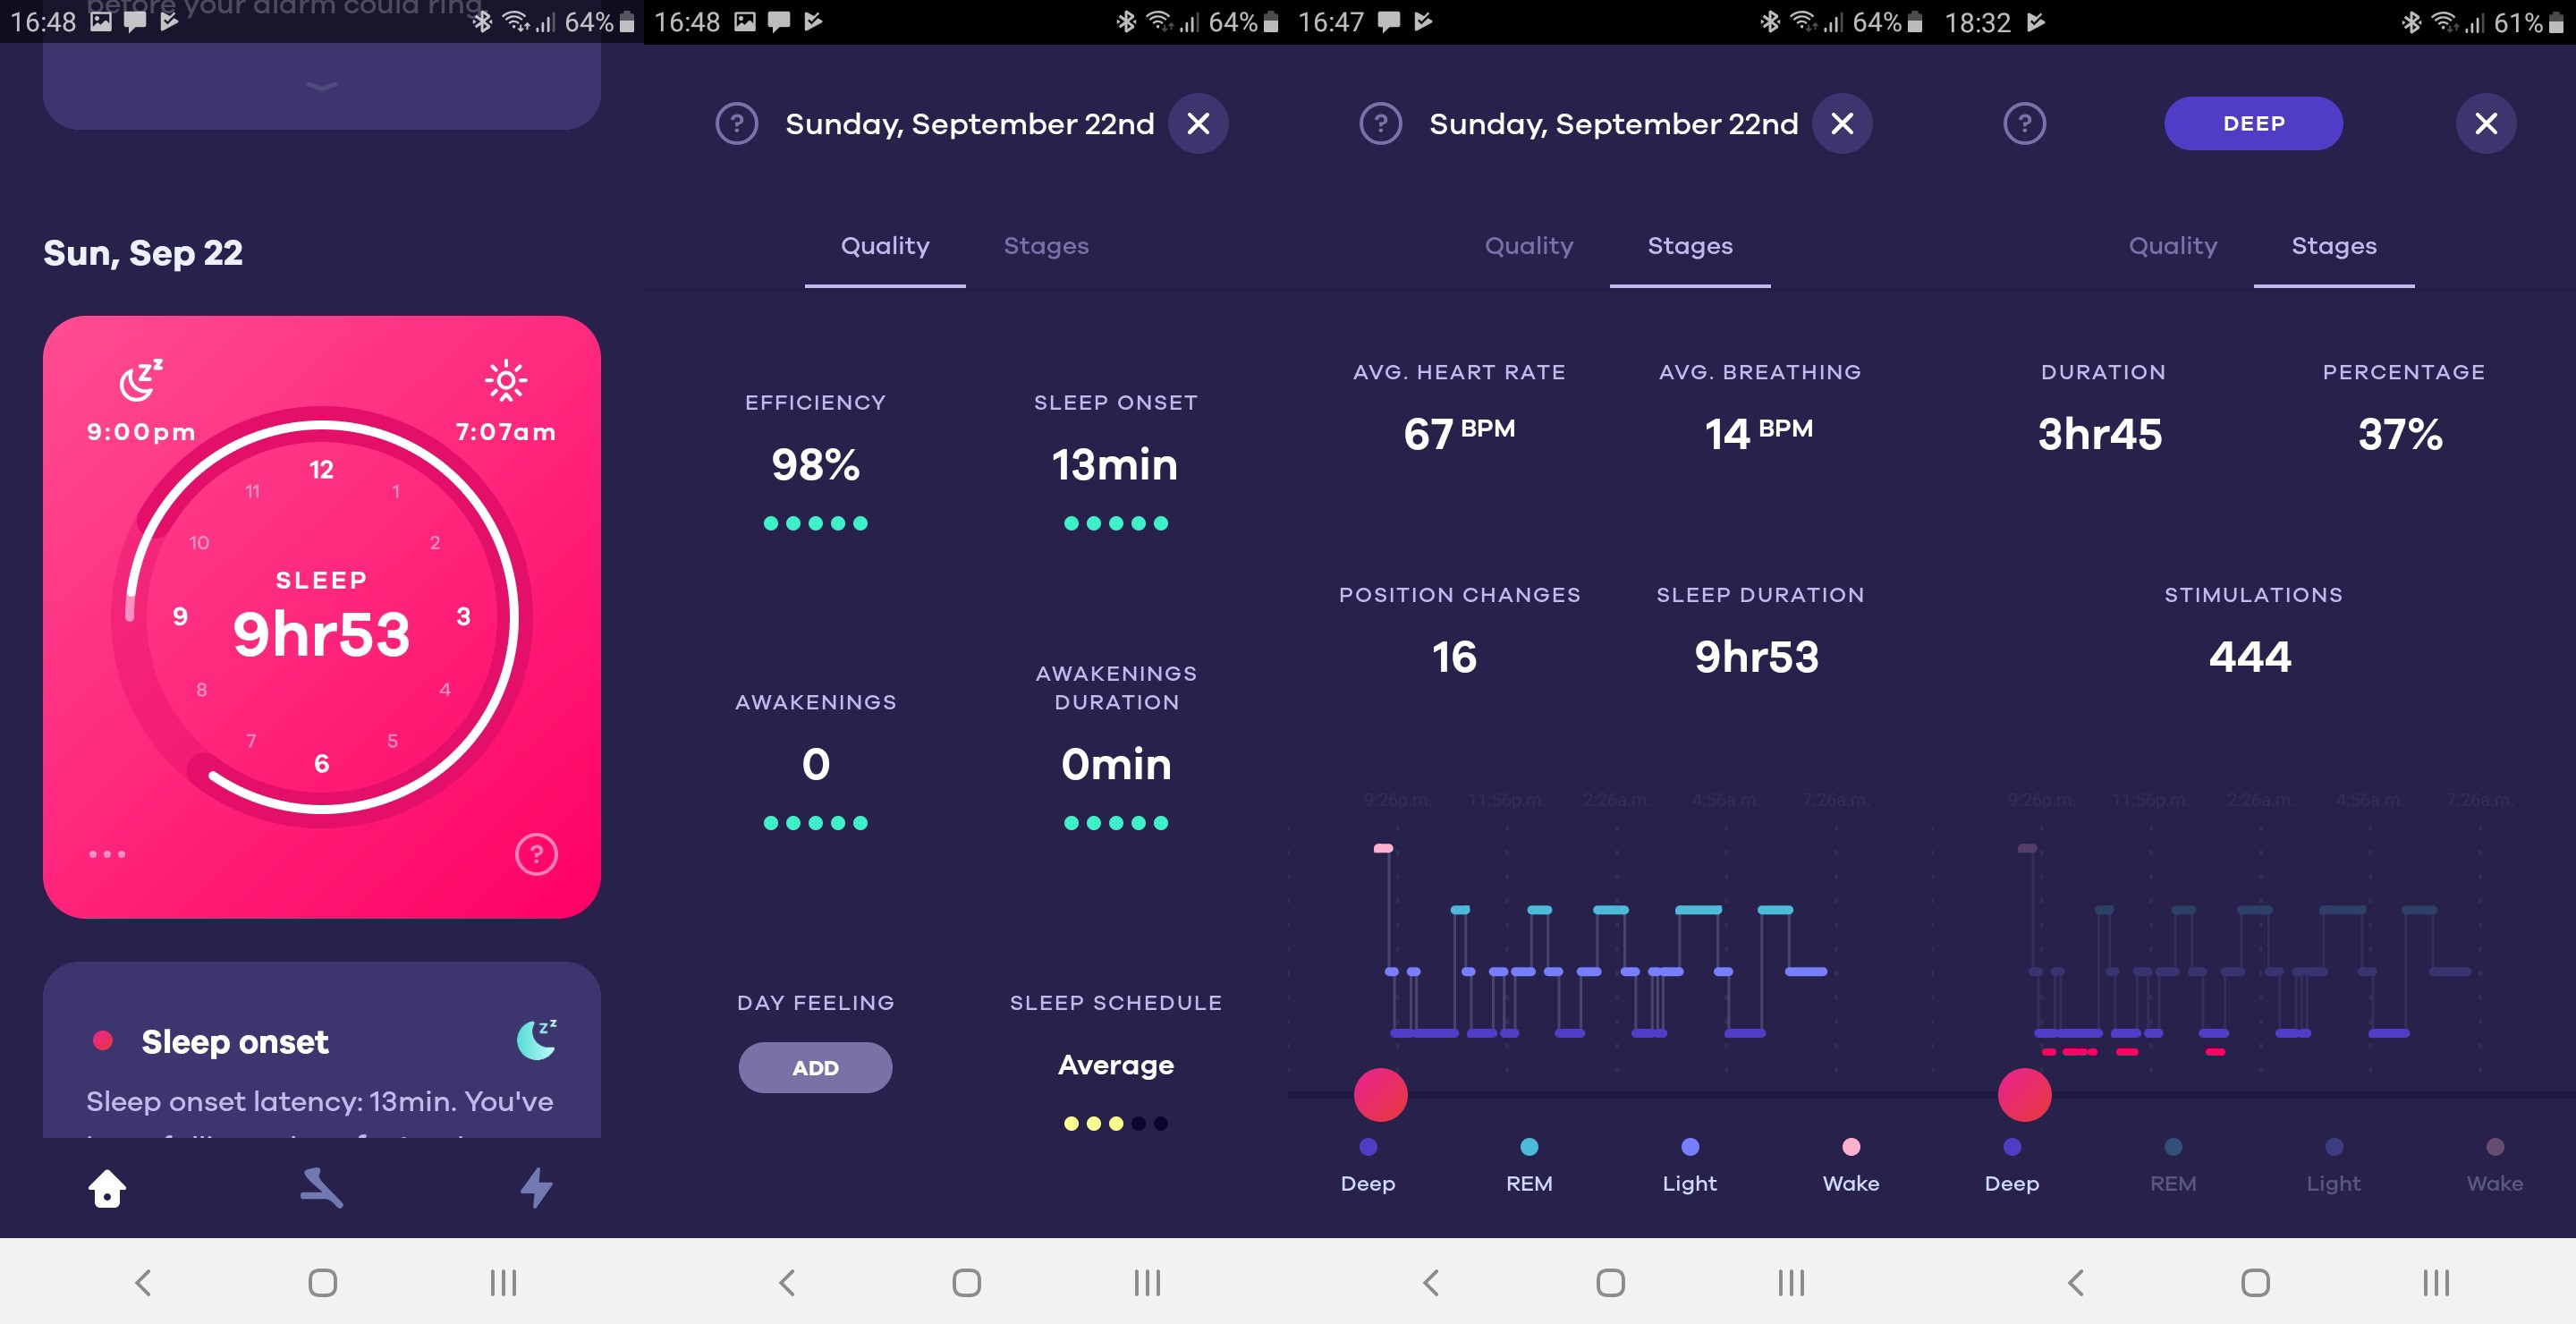Image resolution: width=2576 pixels, height=1324 pixels.
Task: Tap Sleep Schedule Average rating
Action: pos(1116,1065)
